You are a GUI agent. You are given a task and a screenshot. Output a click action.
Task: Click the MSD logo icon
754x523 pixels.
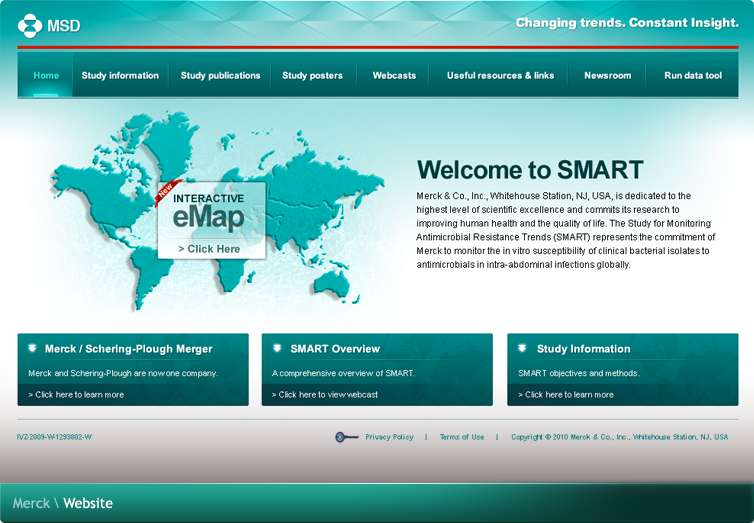(30, 25)
